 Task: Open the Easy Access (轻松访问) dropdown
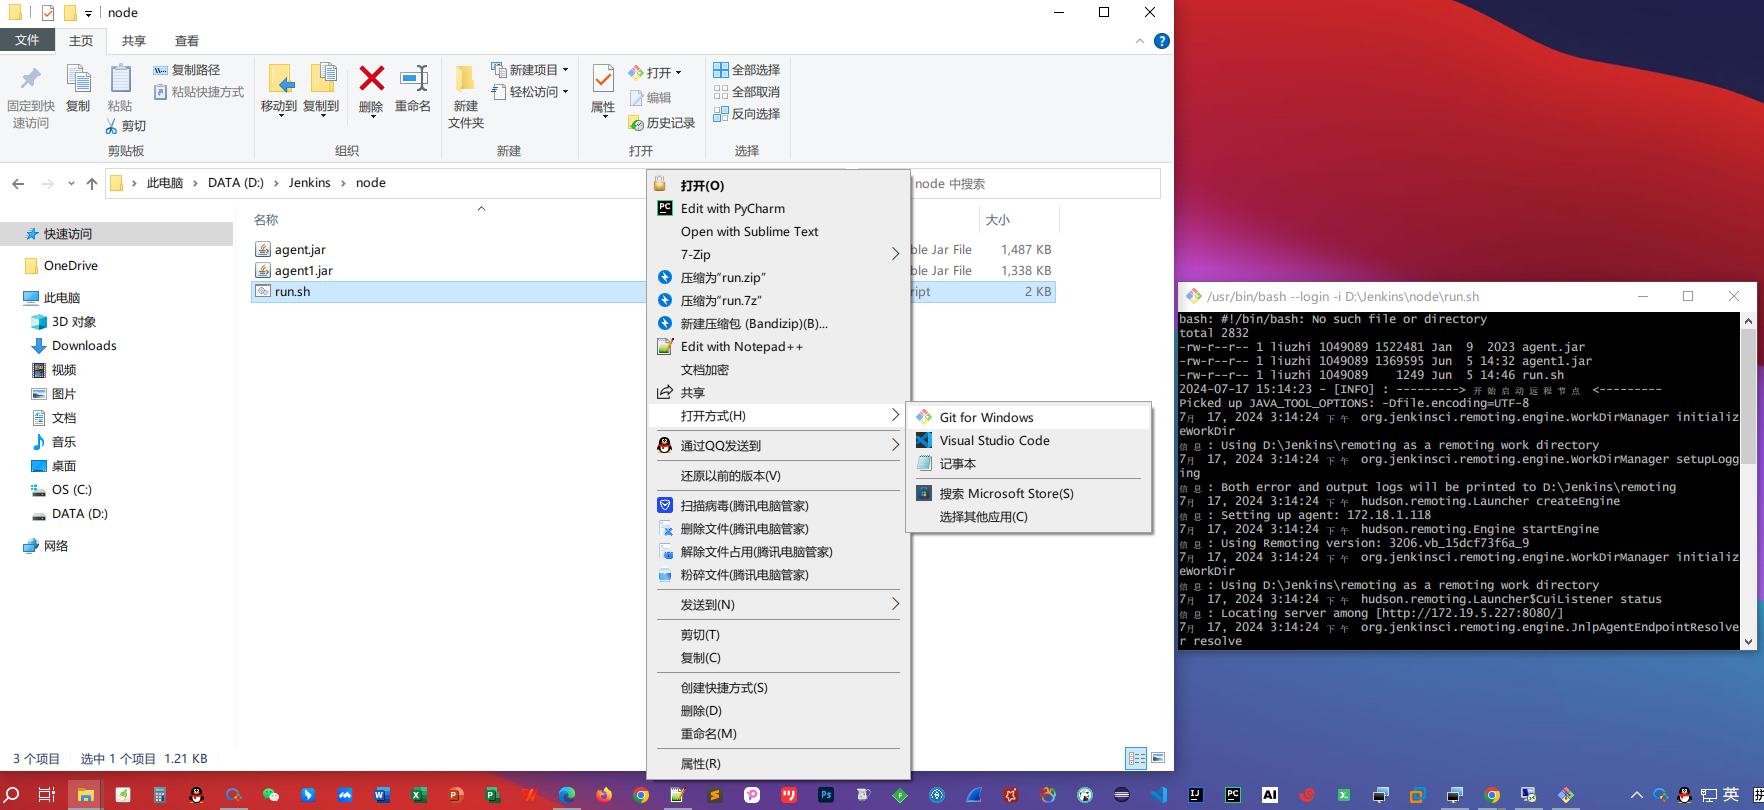click(x=530, y=92)
